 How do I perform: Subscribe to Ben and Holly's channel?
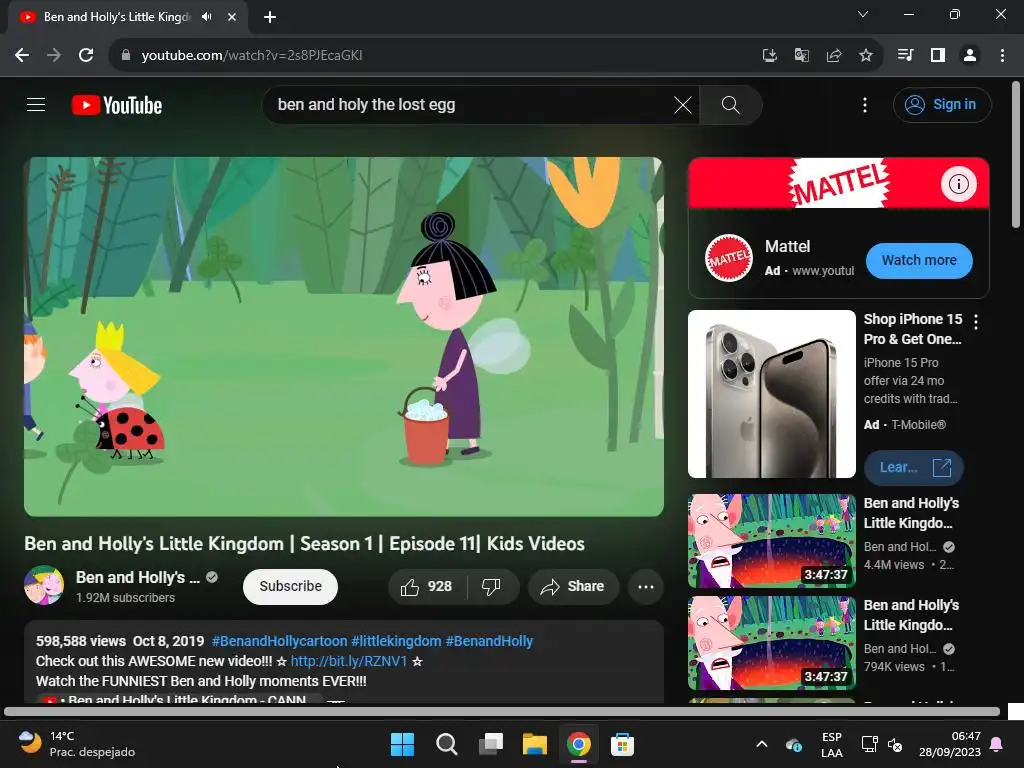point(290,586)
